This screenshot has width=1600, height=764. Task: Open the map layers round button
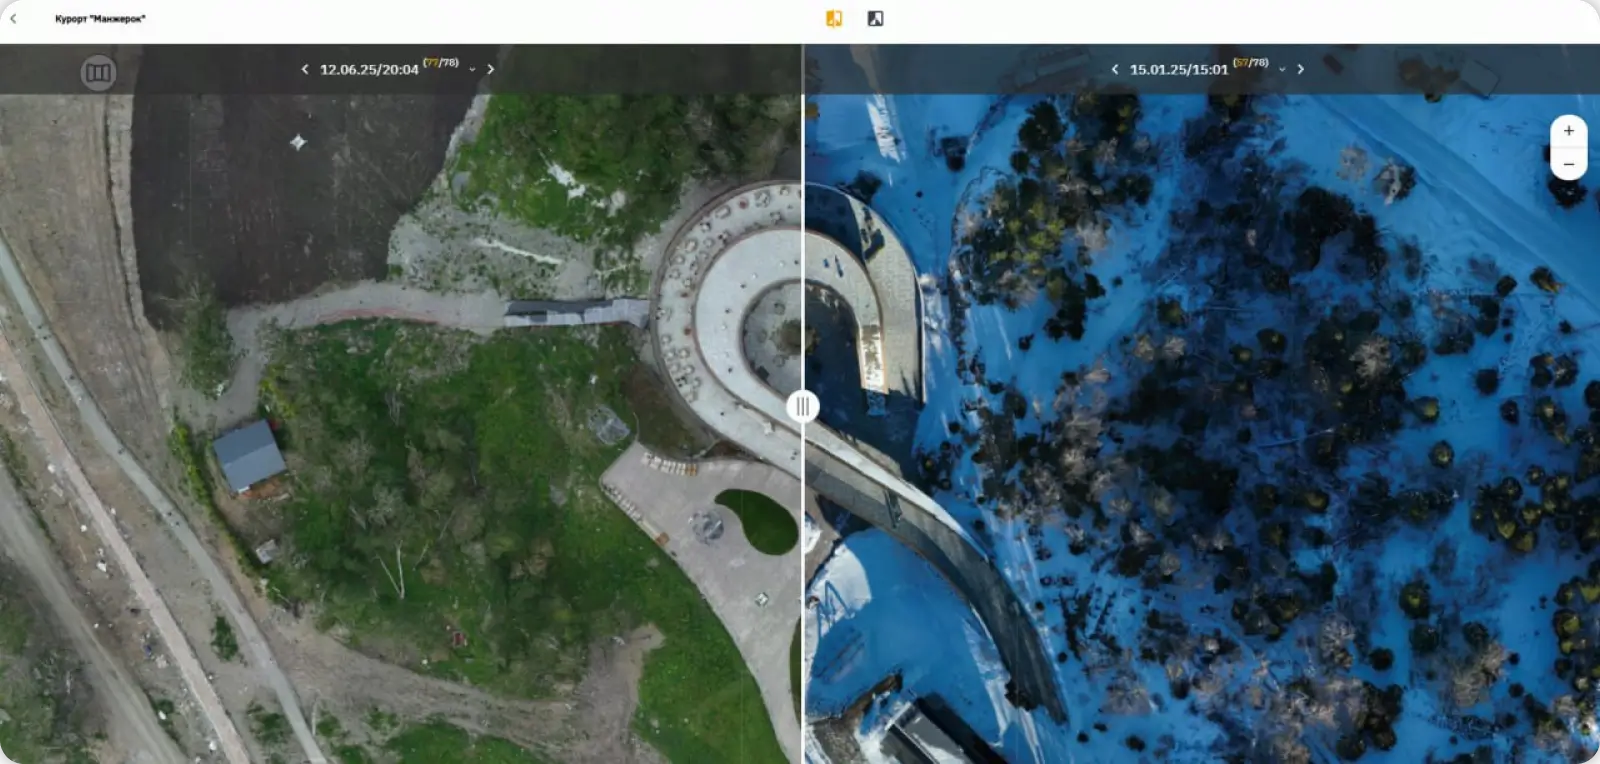[98, 72]
